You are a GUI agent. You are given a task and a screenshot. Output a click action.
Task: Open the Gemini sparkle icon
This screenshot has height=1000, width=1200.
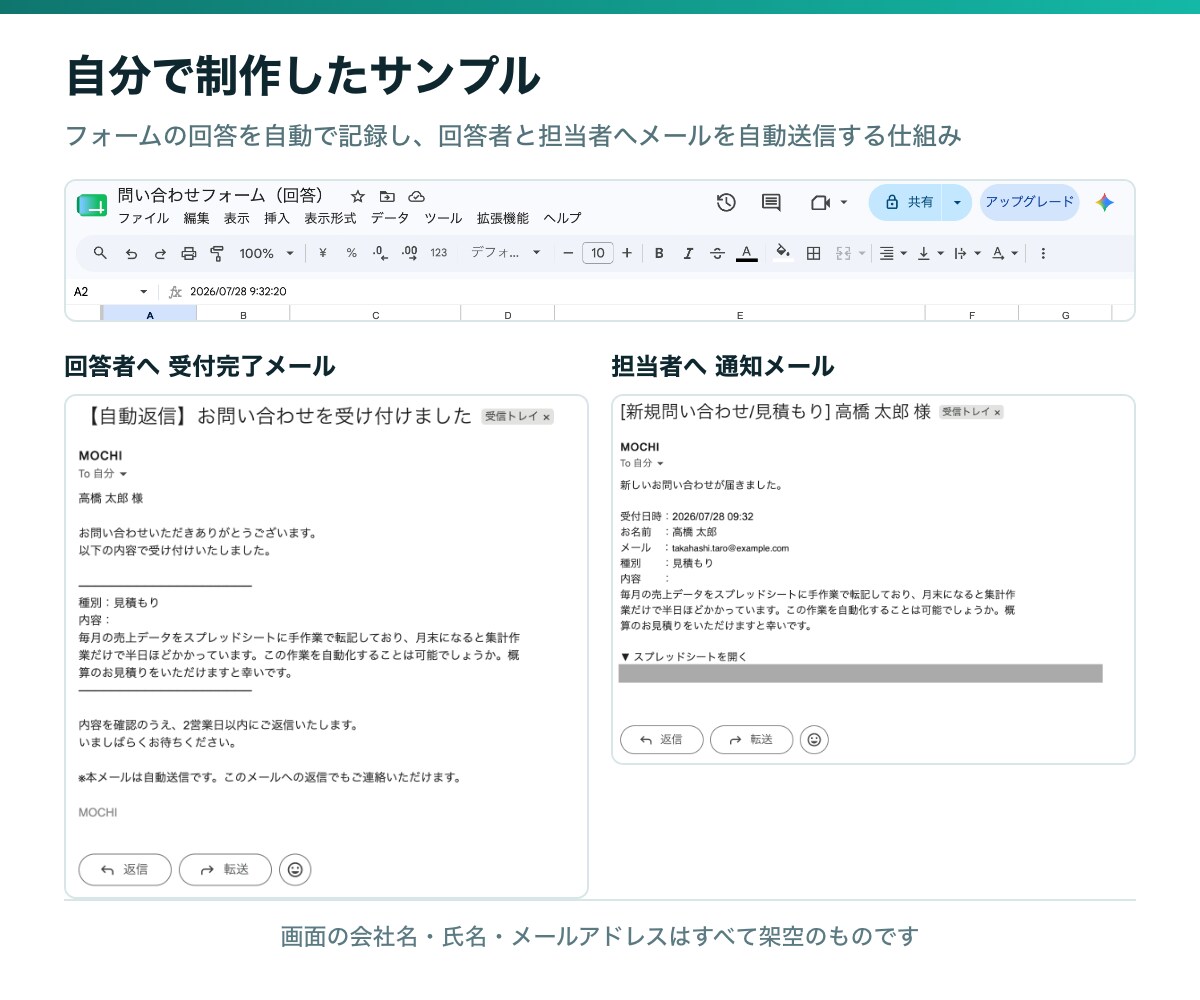[1105, 202]
